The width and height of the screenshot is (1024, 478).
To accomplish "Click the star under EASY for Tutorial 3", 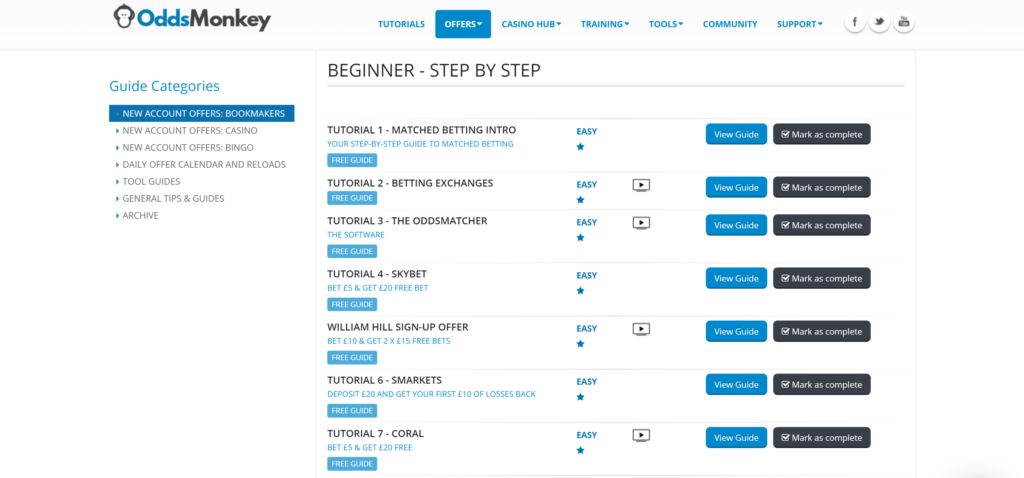I will pos(580,238).
